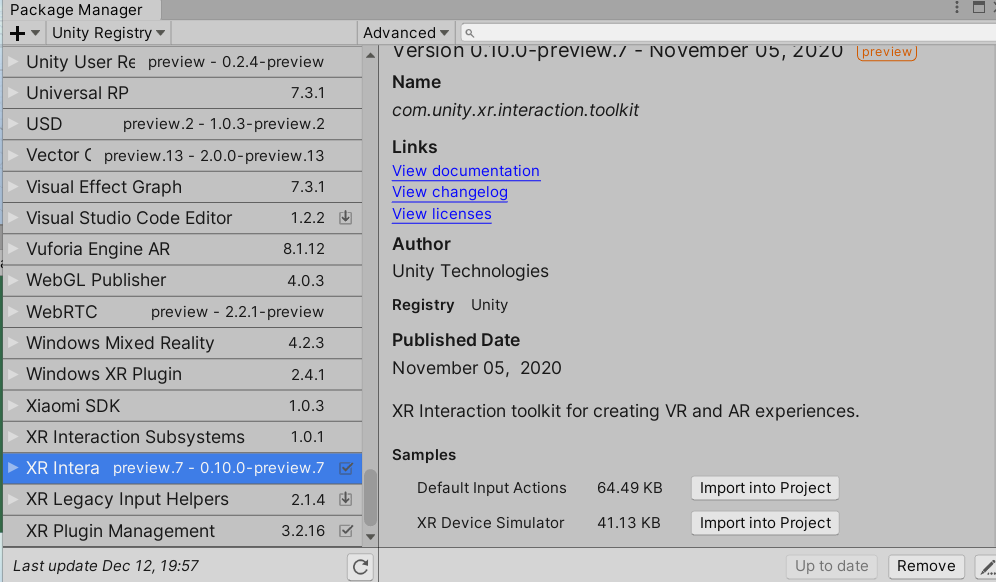996x582 pixels.
Task: Click the preview tag label
Action: (x=887, y=52)
